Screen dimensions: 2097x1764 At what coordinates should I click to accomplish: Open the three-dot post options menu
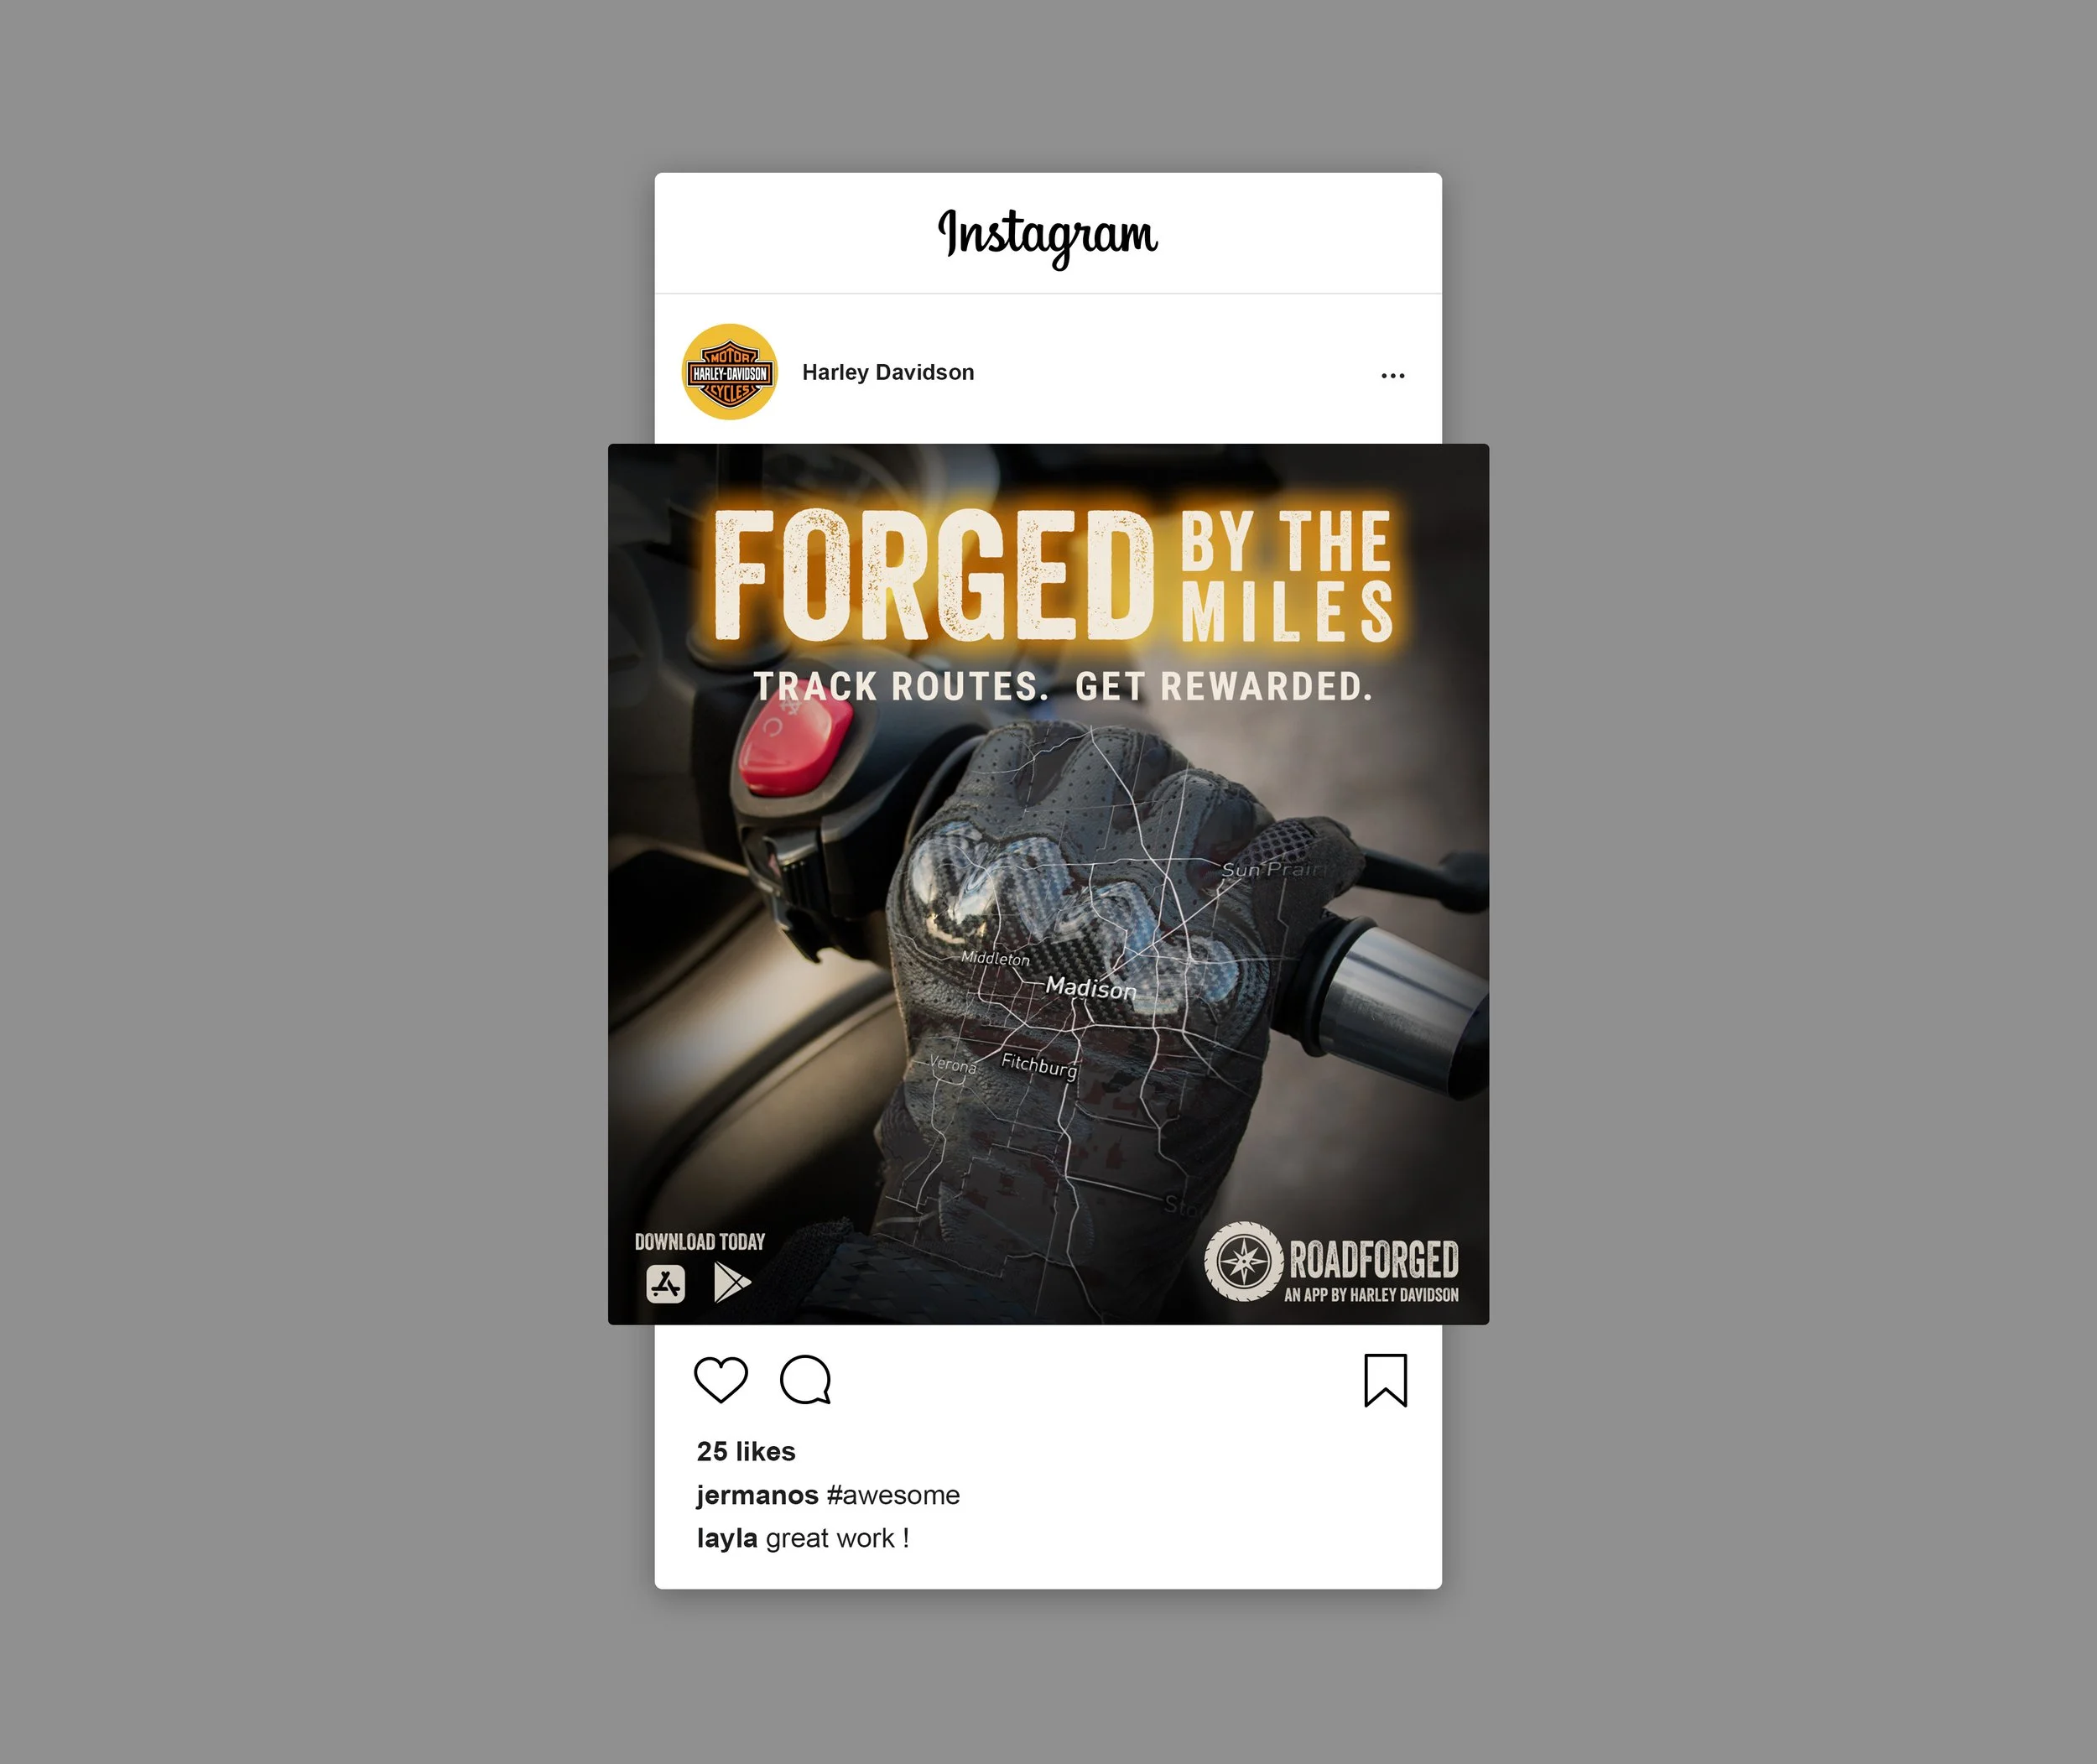[x=1393, y=376]
